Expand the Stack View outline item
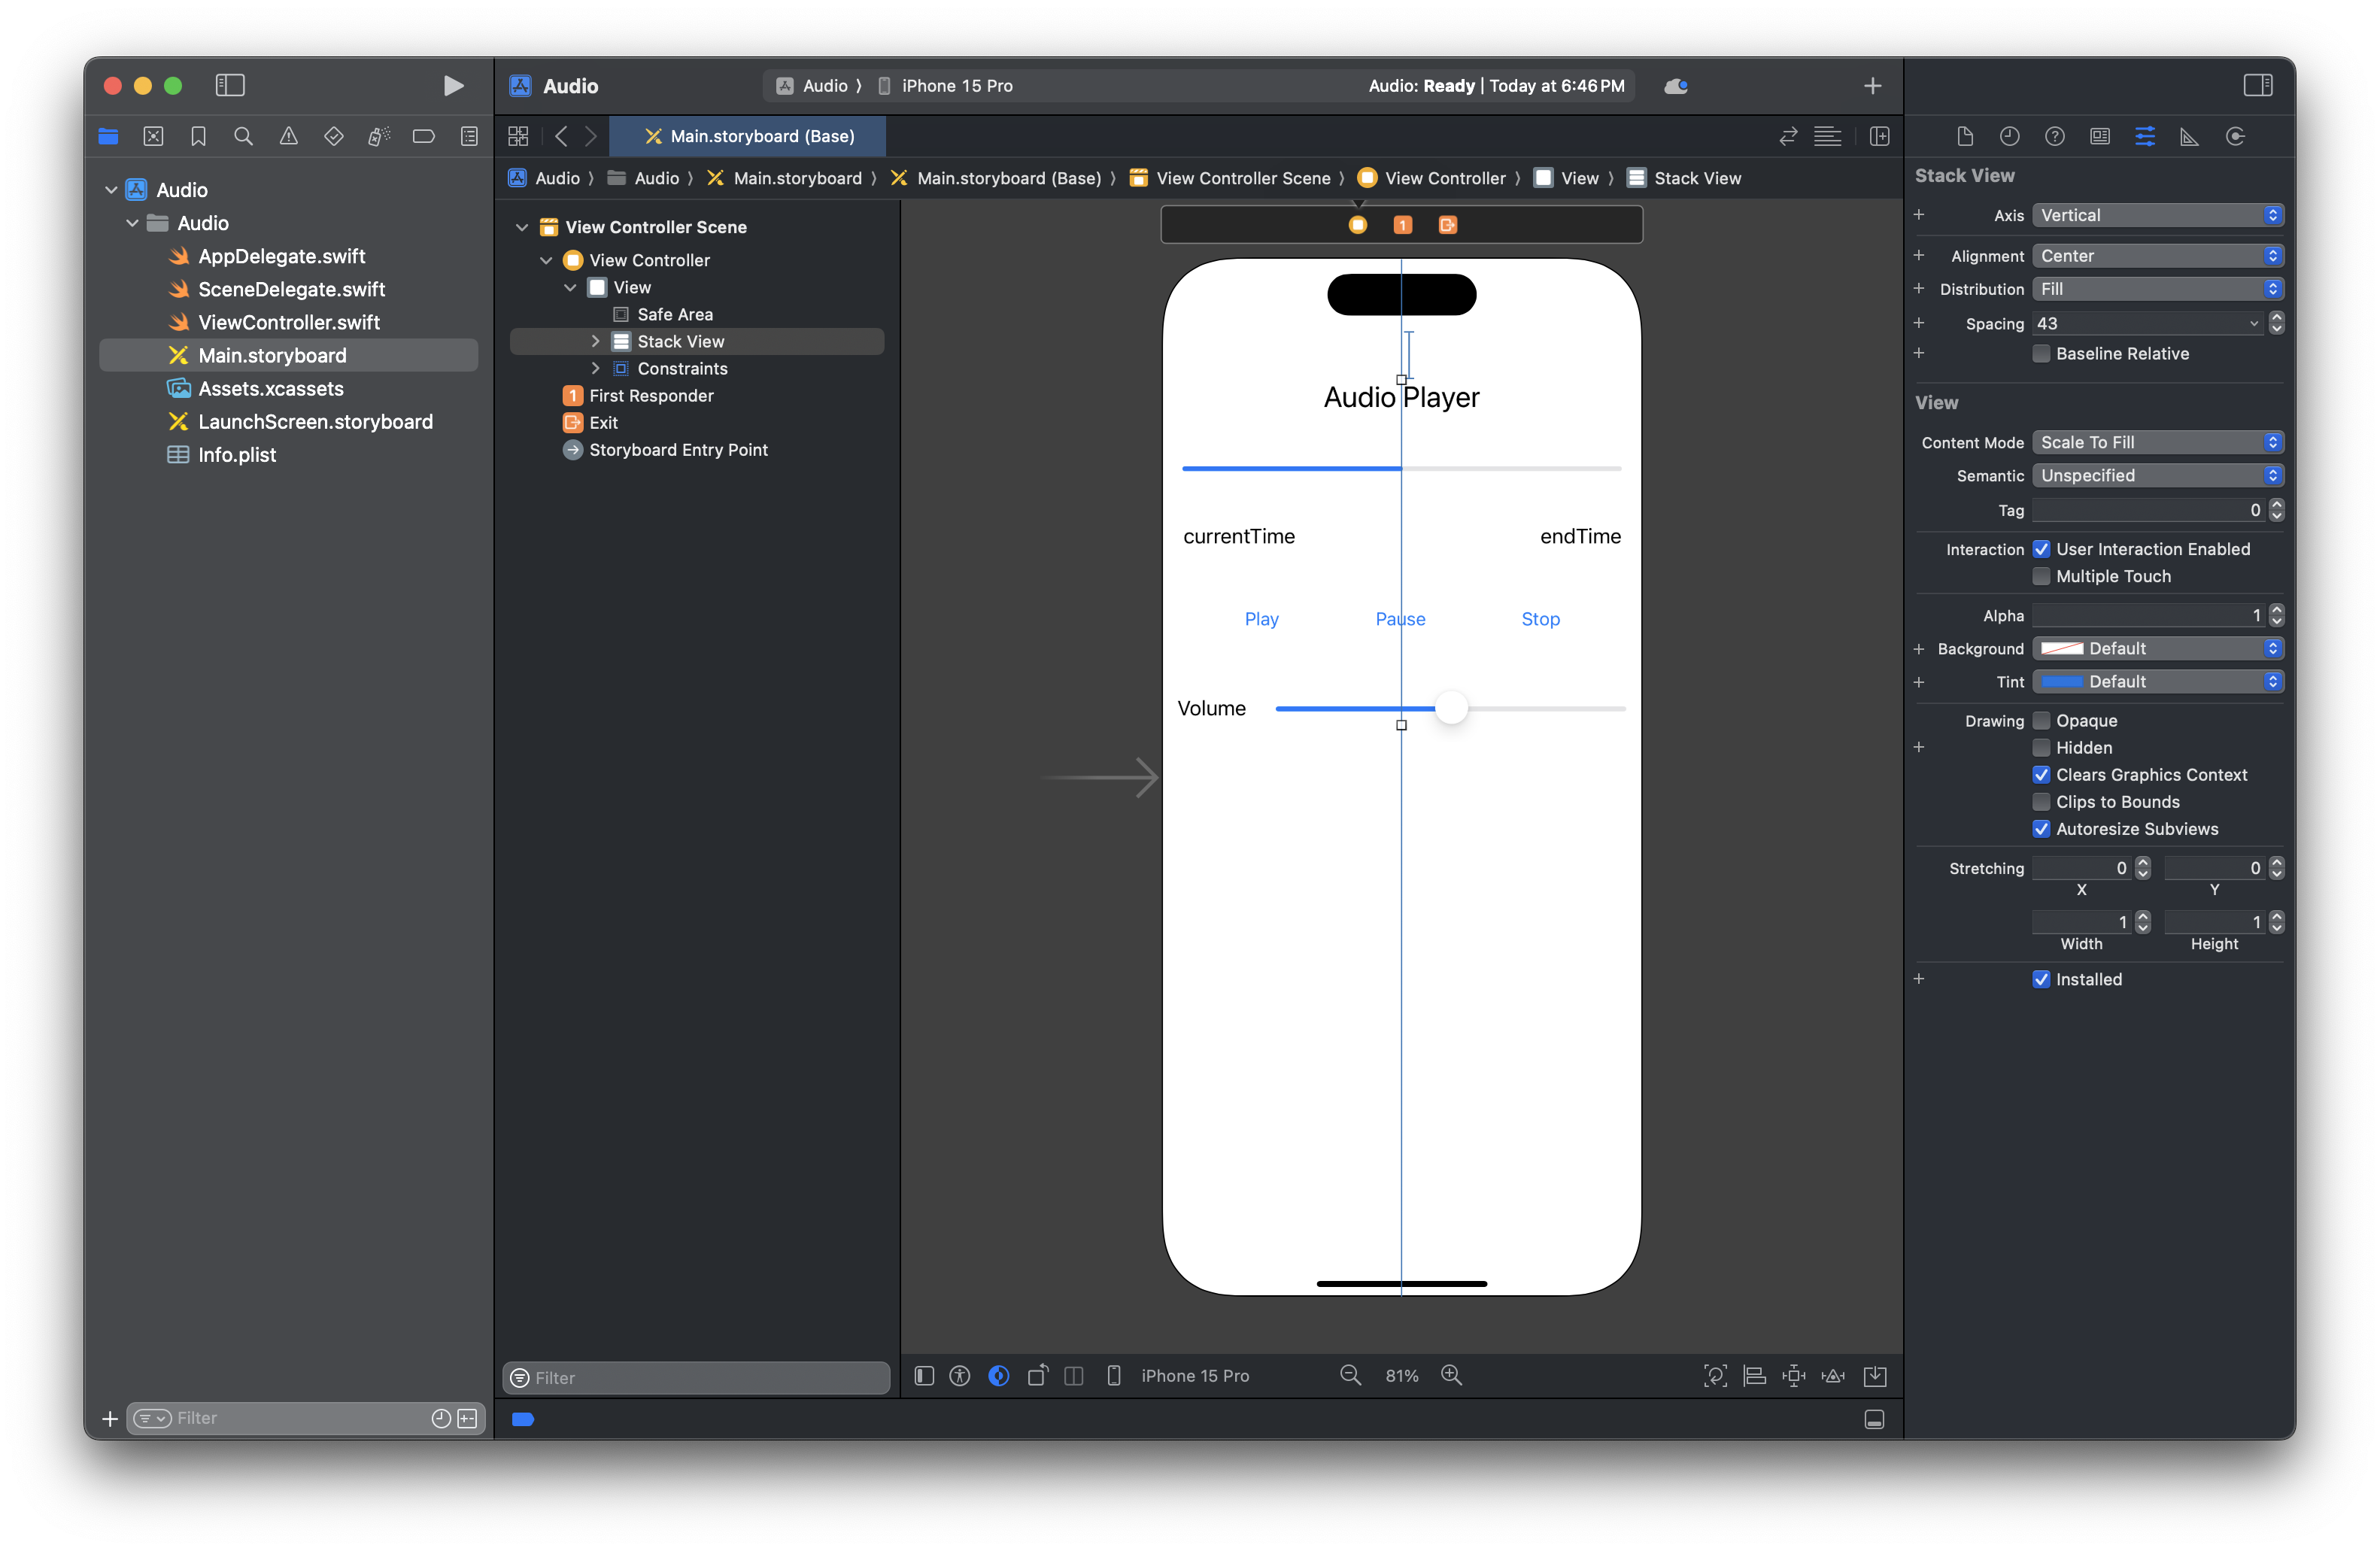 click(596, 342)
